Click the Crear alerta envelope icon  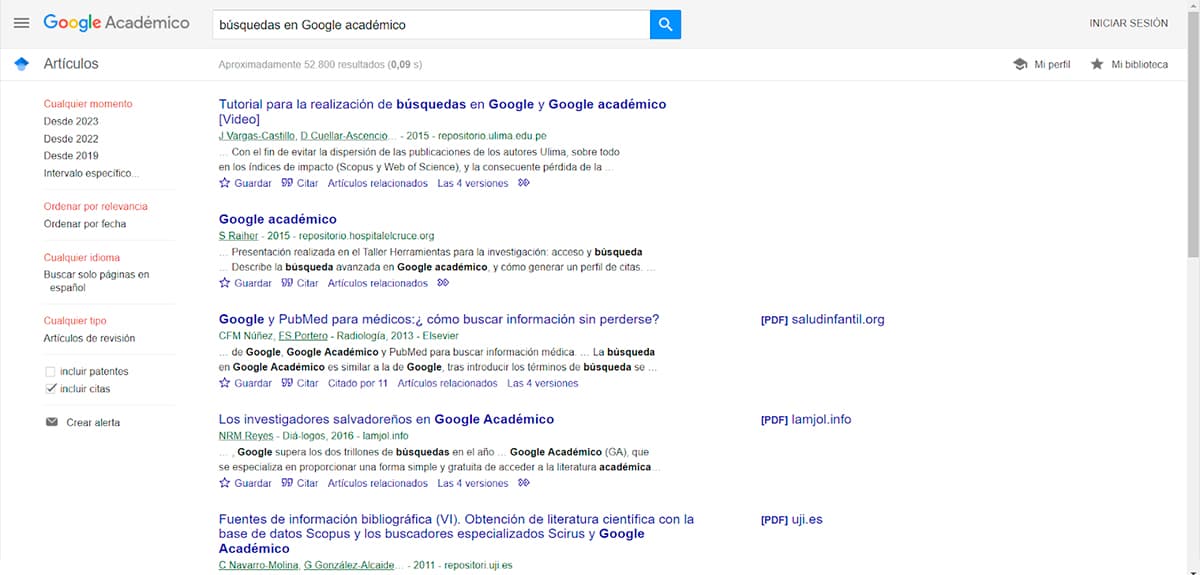[x=52, y=422]
